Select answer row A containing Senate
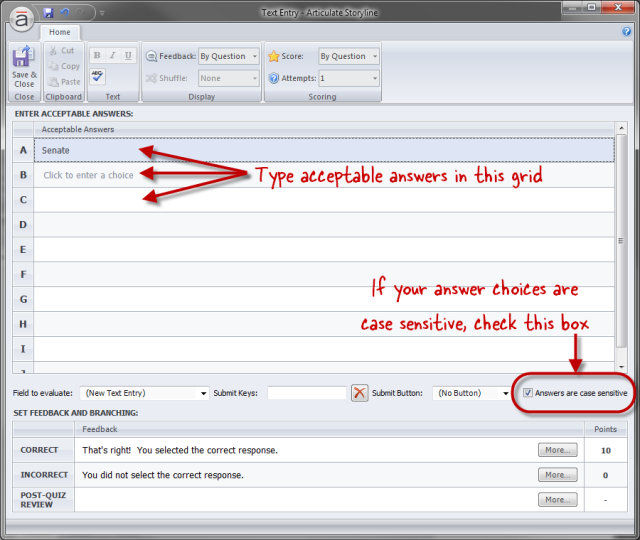Viewport: 640px width, 540px height. pos(324,150)
